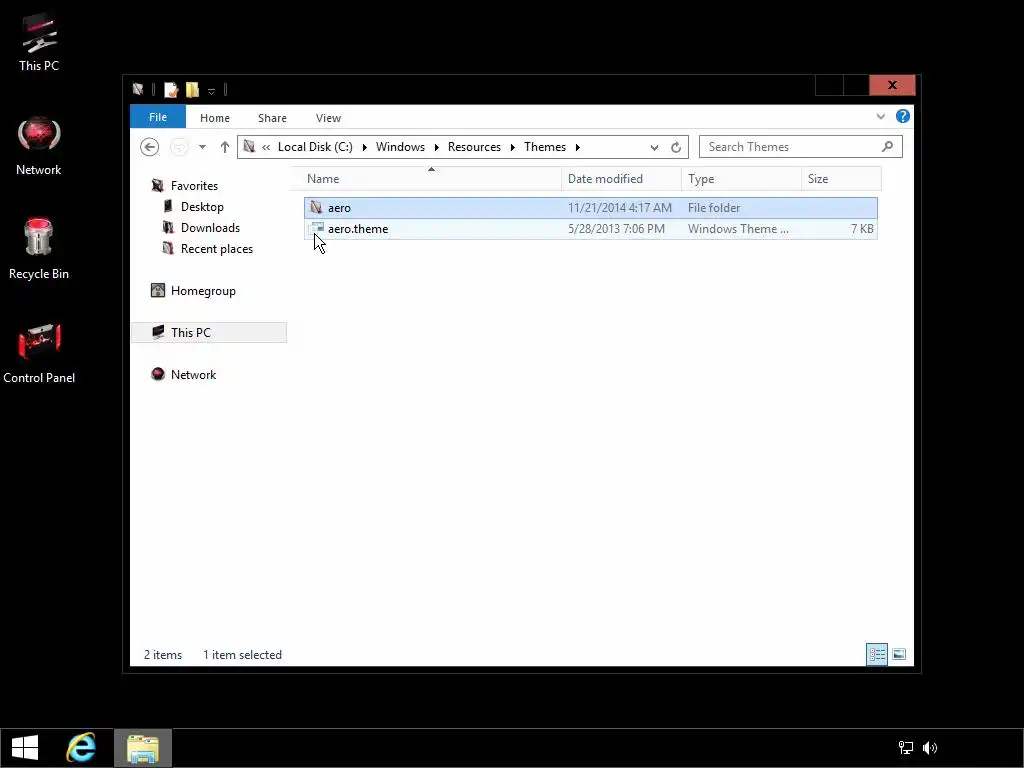Open Recycle Bin on desktop
The height and width of the screenshot is (768, 1024).
click(39, 249)
